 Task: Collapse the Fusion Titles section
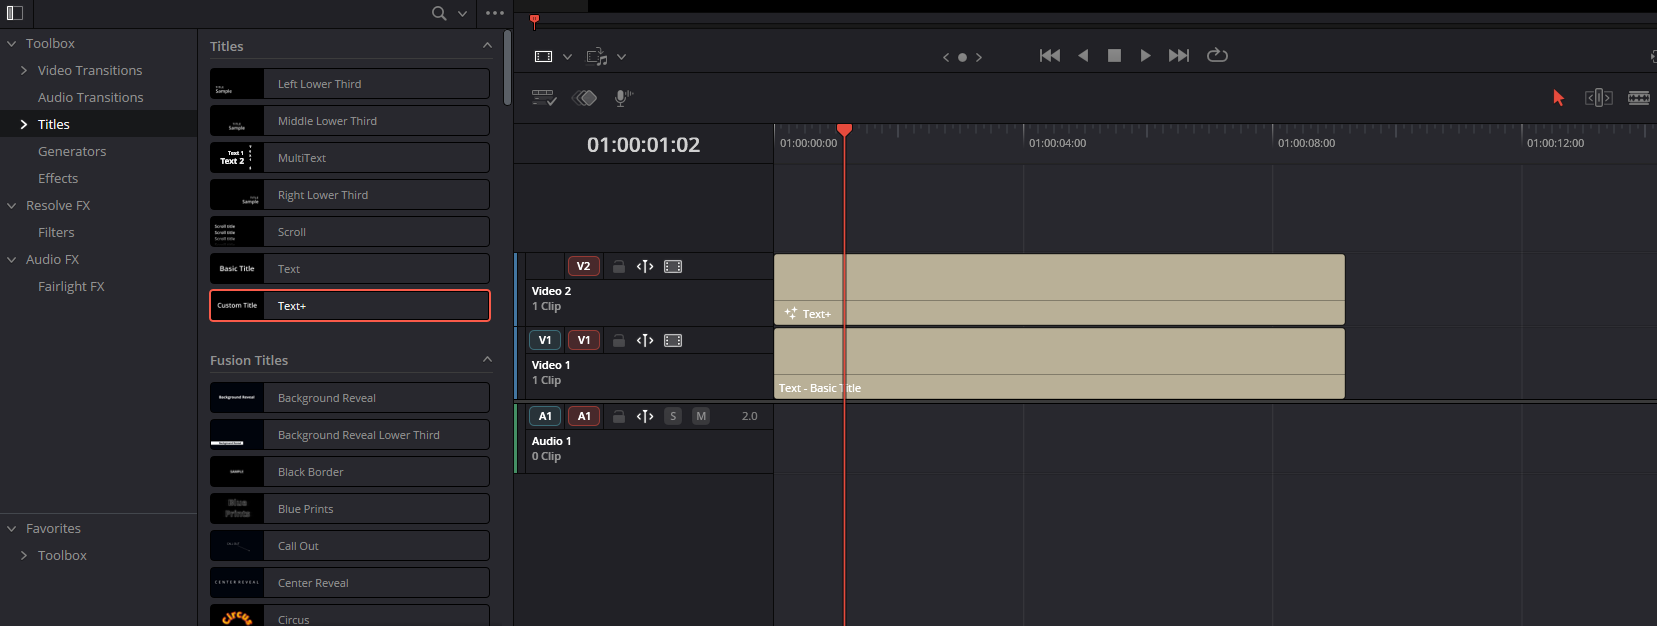click(487, 360)
